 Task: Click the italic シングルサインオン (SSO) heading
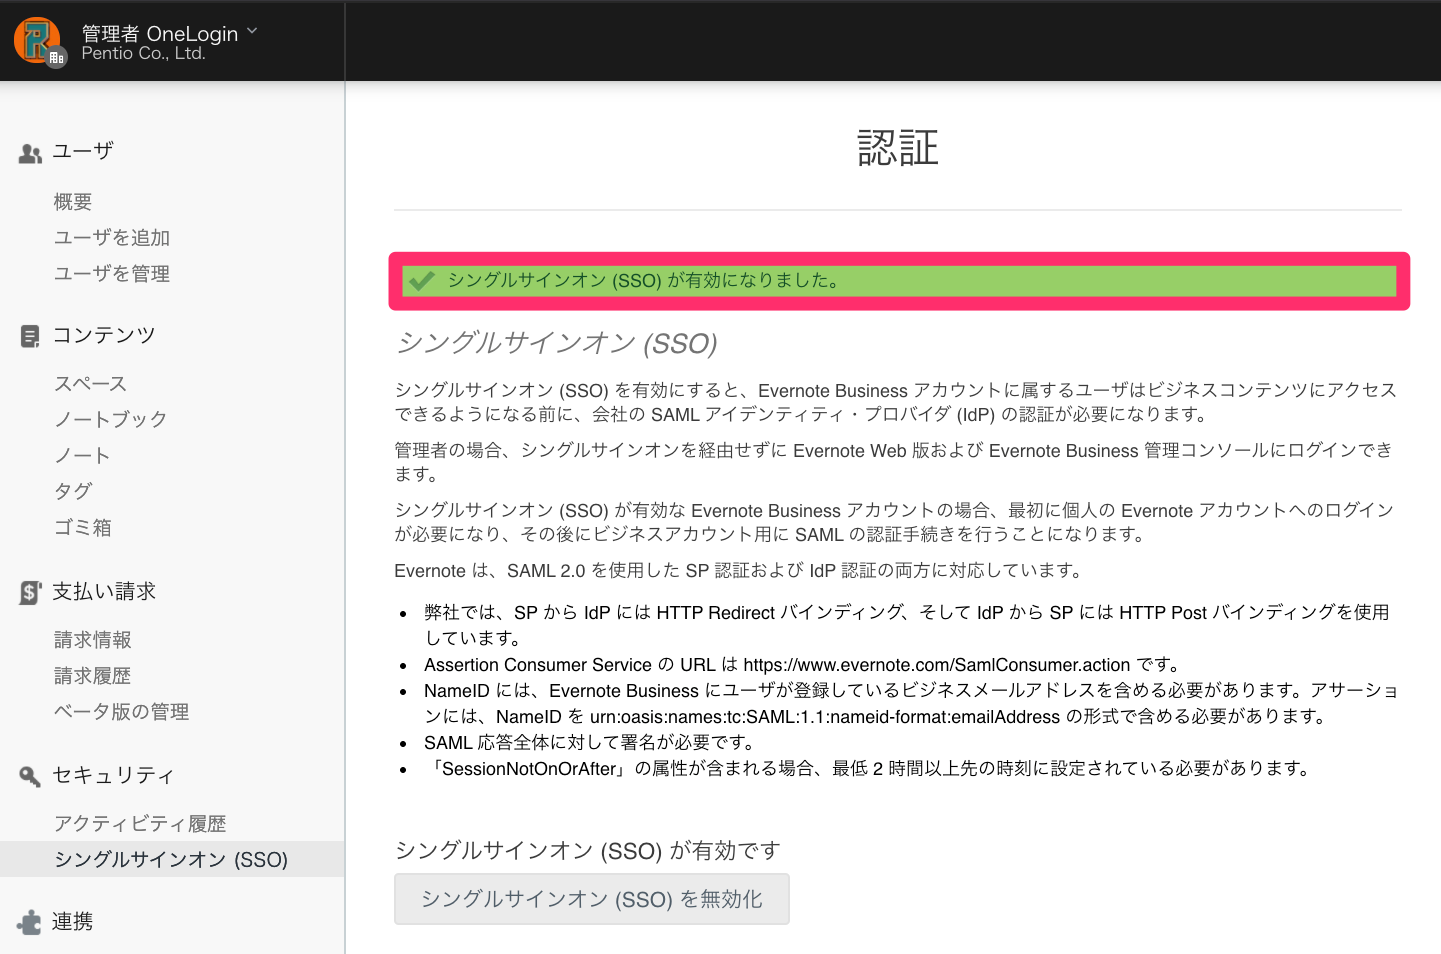click(x=557, y=343)
